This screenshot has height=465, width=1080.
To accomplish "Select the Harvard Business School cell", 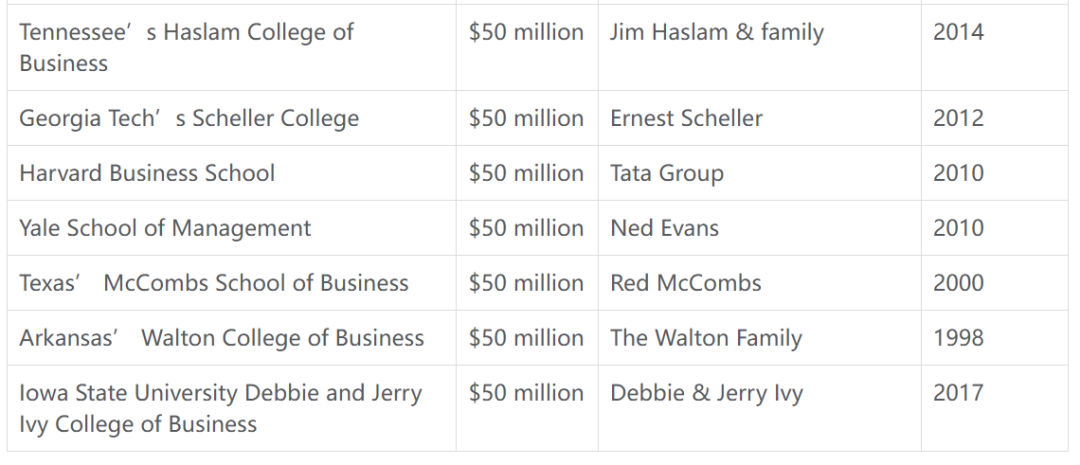I will (231, 173).
